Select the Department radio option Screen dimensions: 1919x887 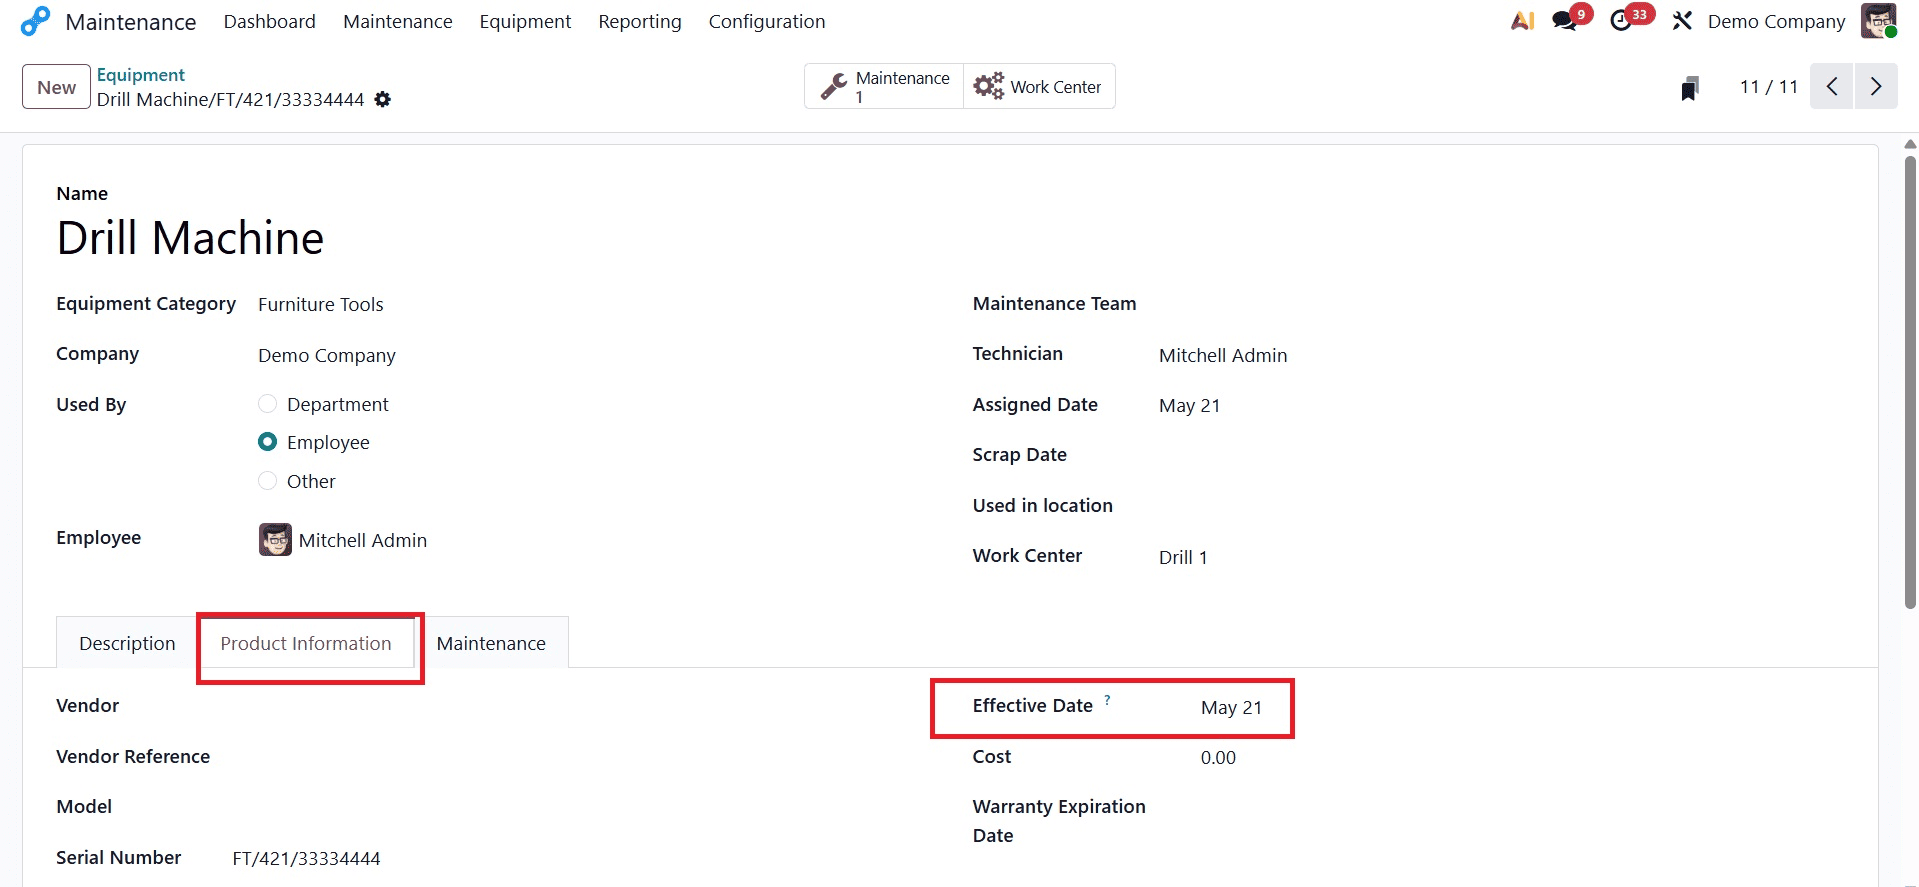pos(267,404)
